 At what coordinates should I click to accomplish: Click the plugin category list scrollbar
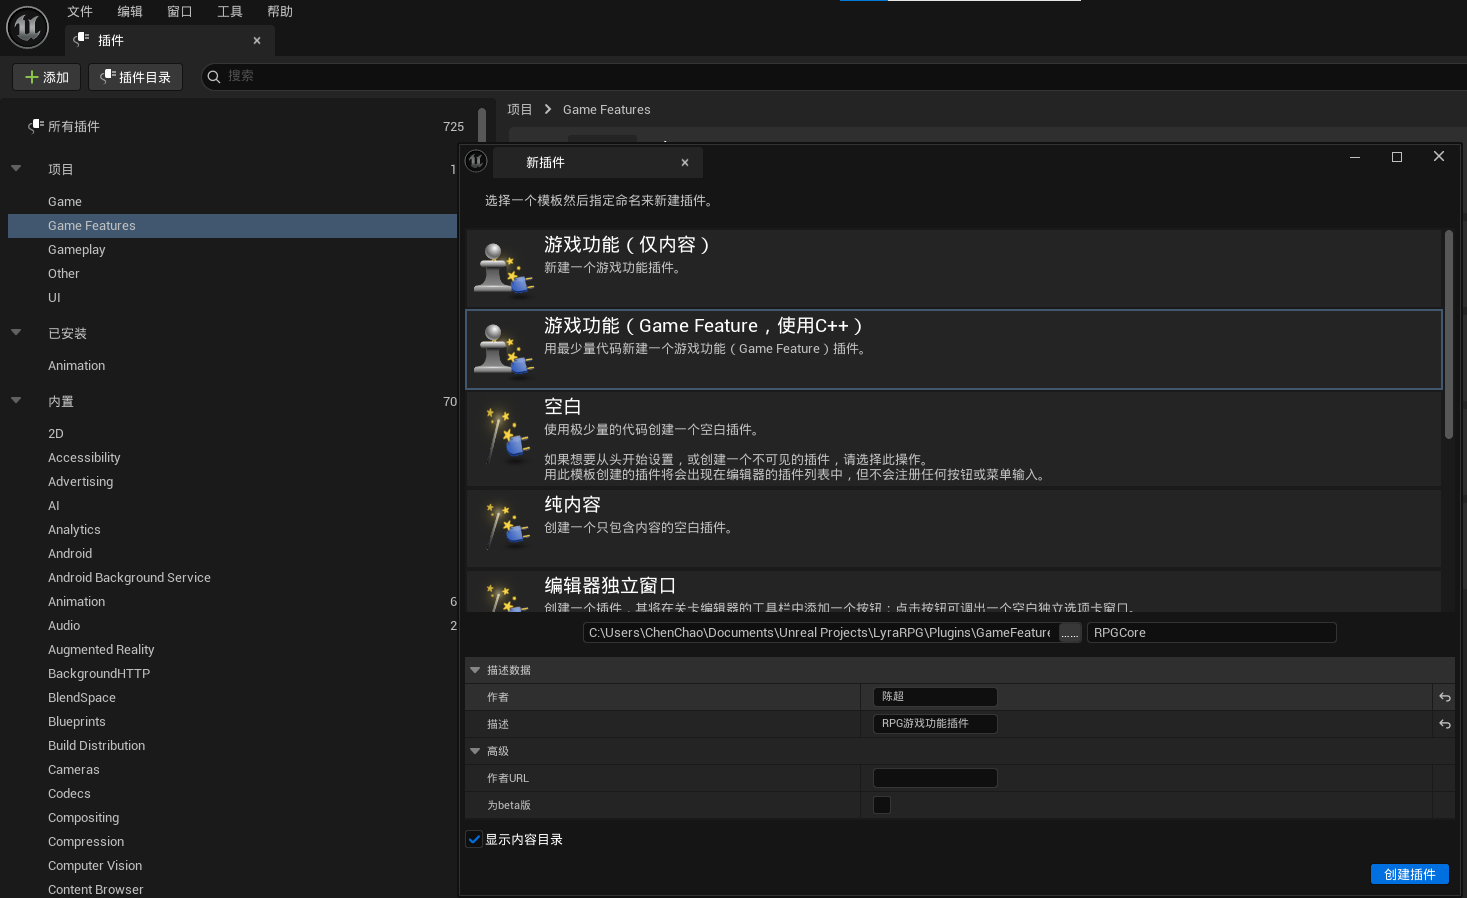point(482,125)
